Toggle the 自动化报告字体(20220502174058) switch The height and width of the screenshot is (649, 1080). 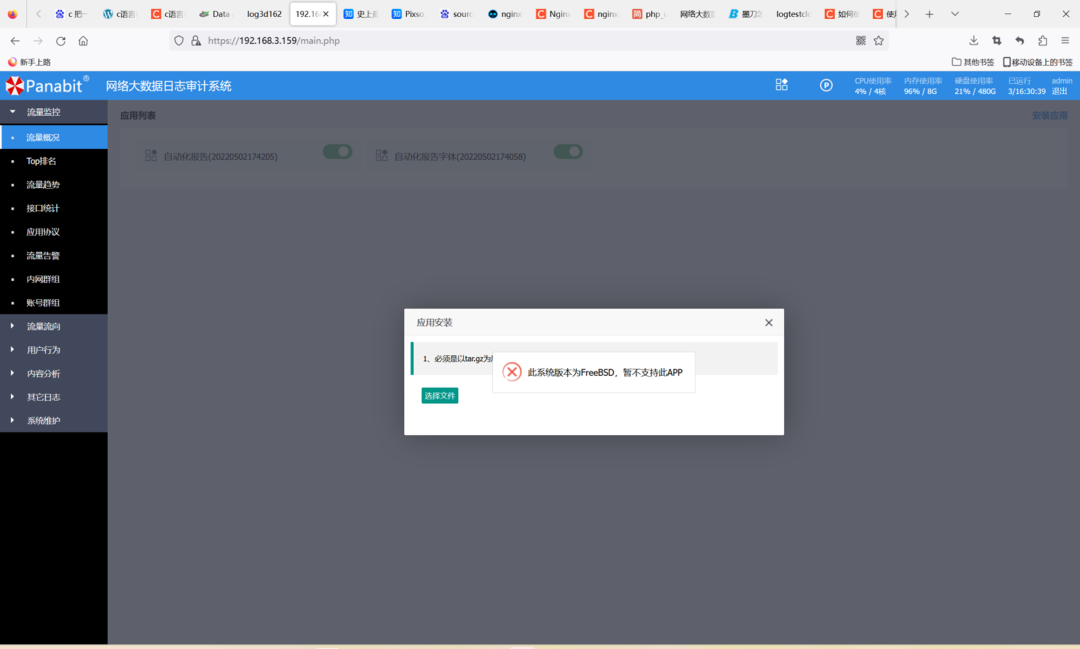tap(568, 152)
